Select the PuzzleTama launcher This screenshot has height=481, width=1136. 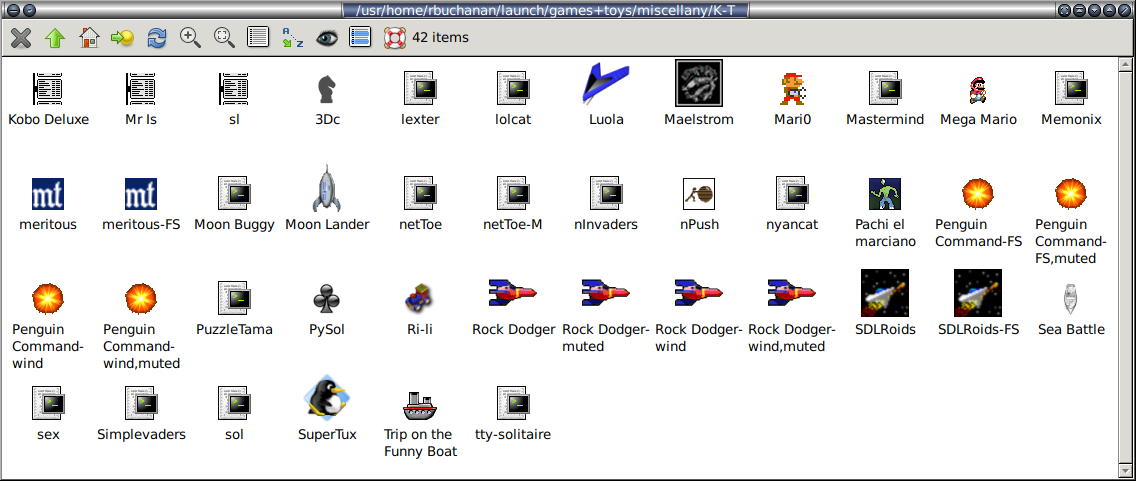pyautogui.click(x=234, y=298)
